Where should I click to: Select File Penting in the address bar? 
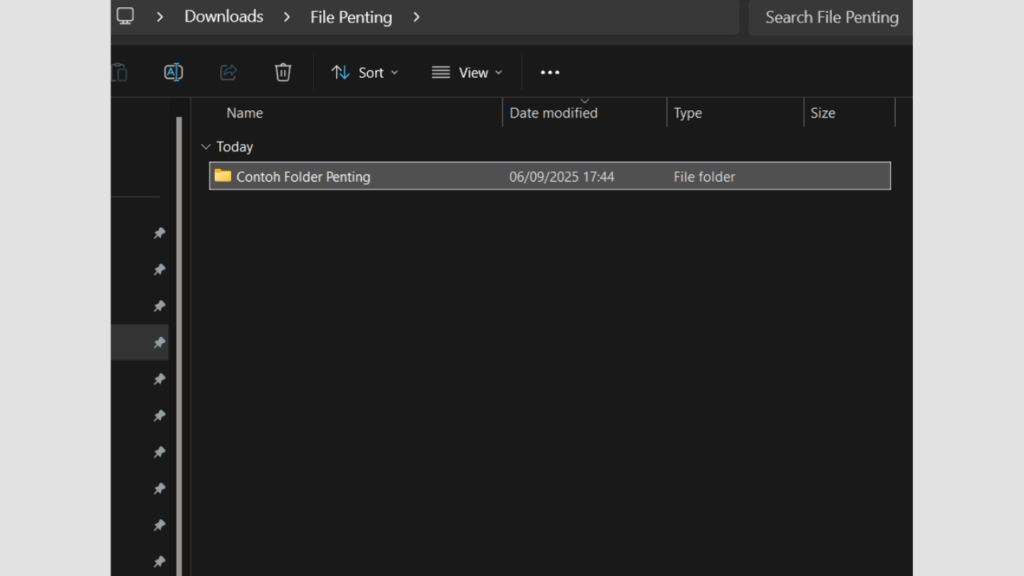click(x=351, y=17)
